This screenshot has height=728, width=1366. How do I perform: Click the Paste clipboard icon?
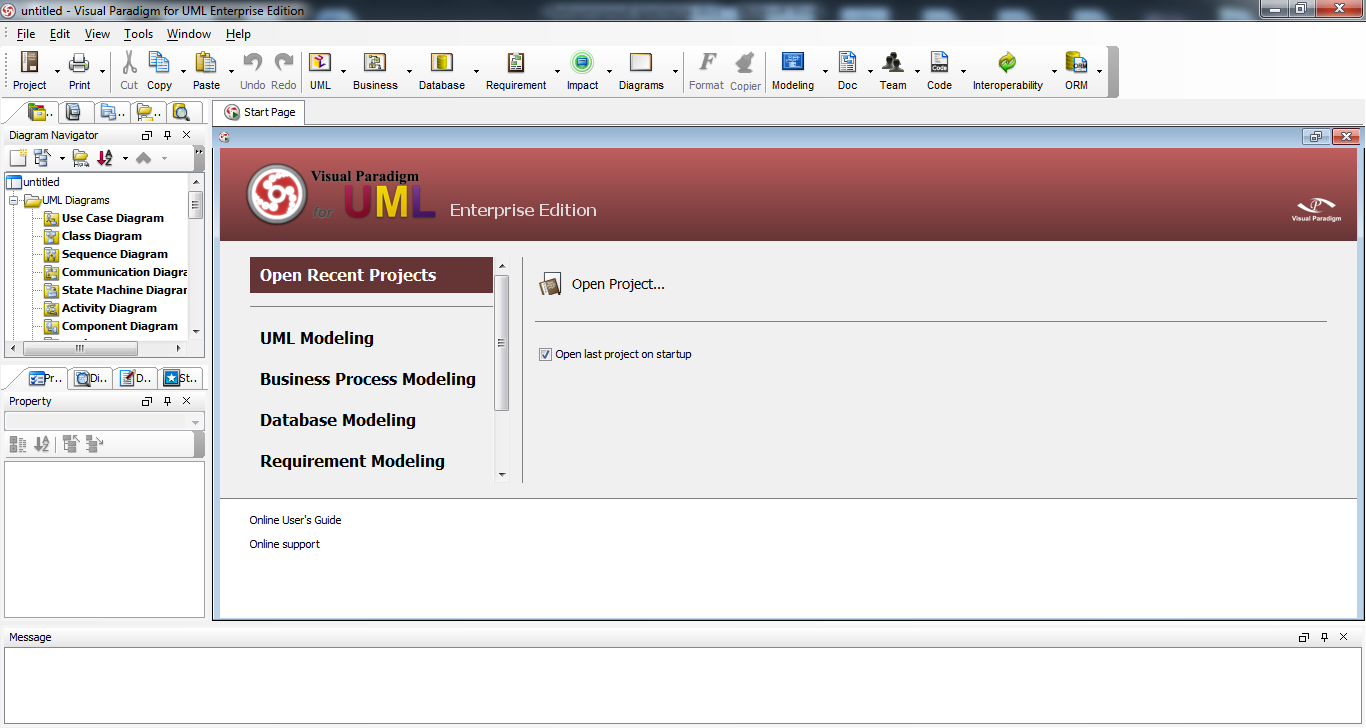click(206, 63)
